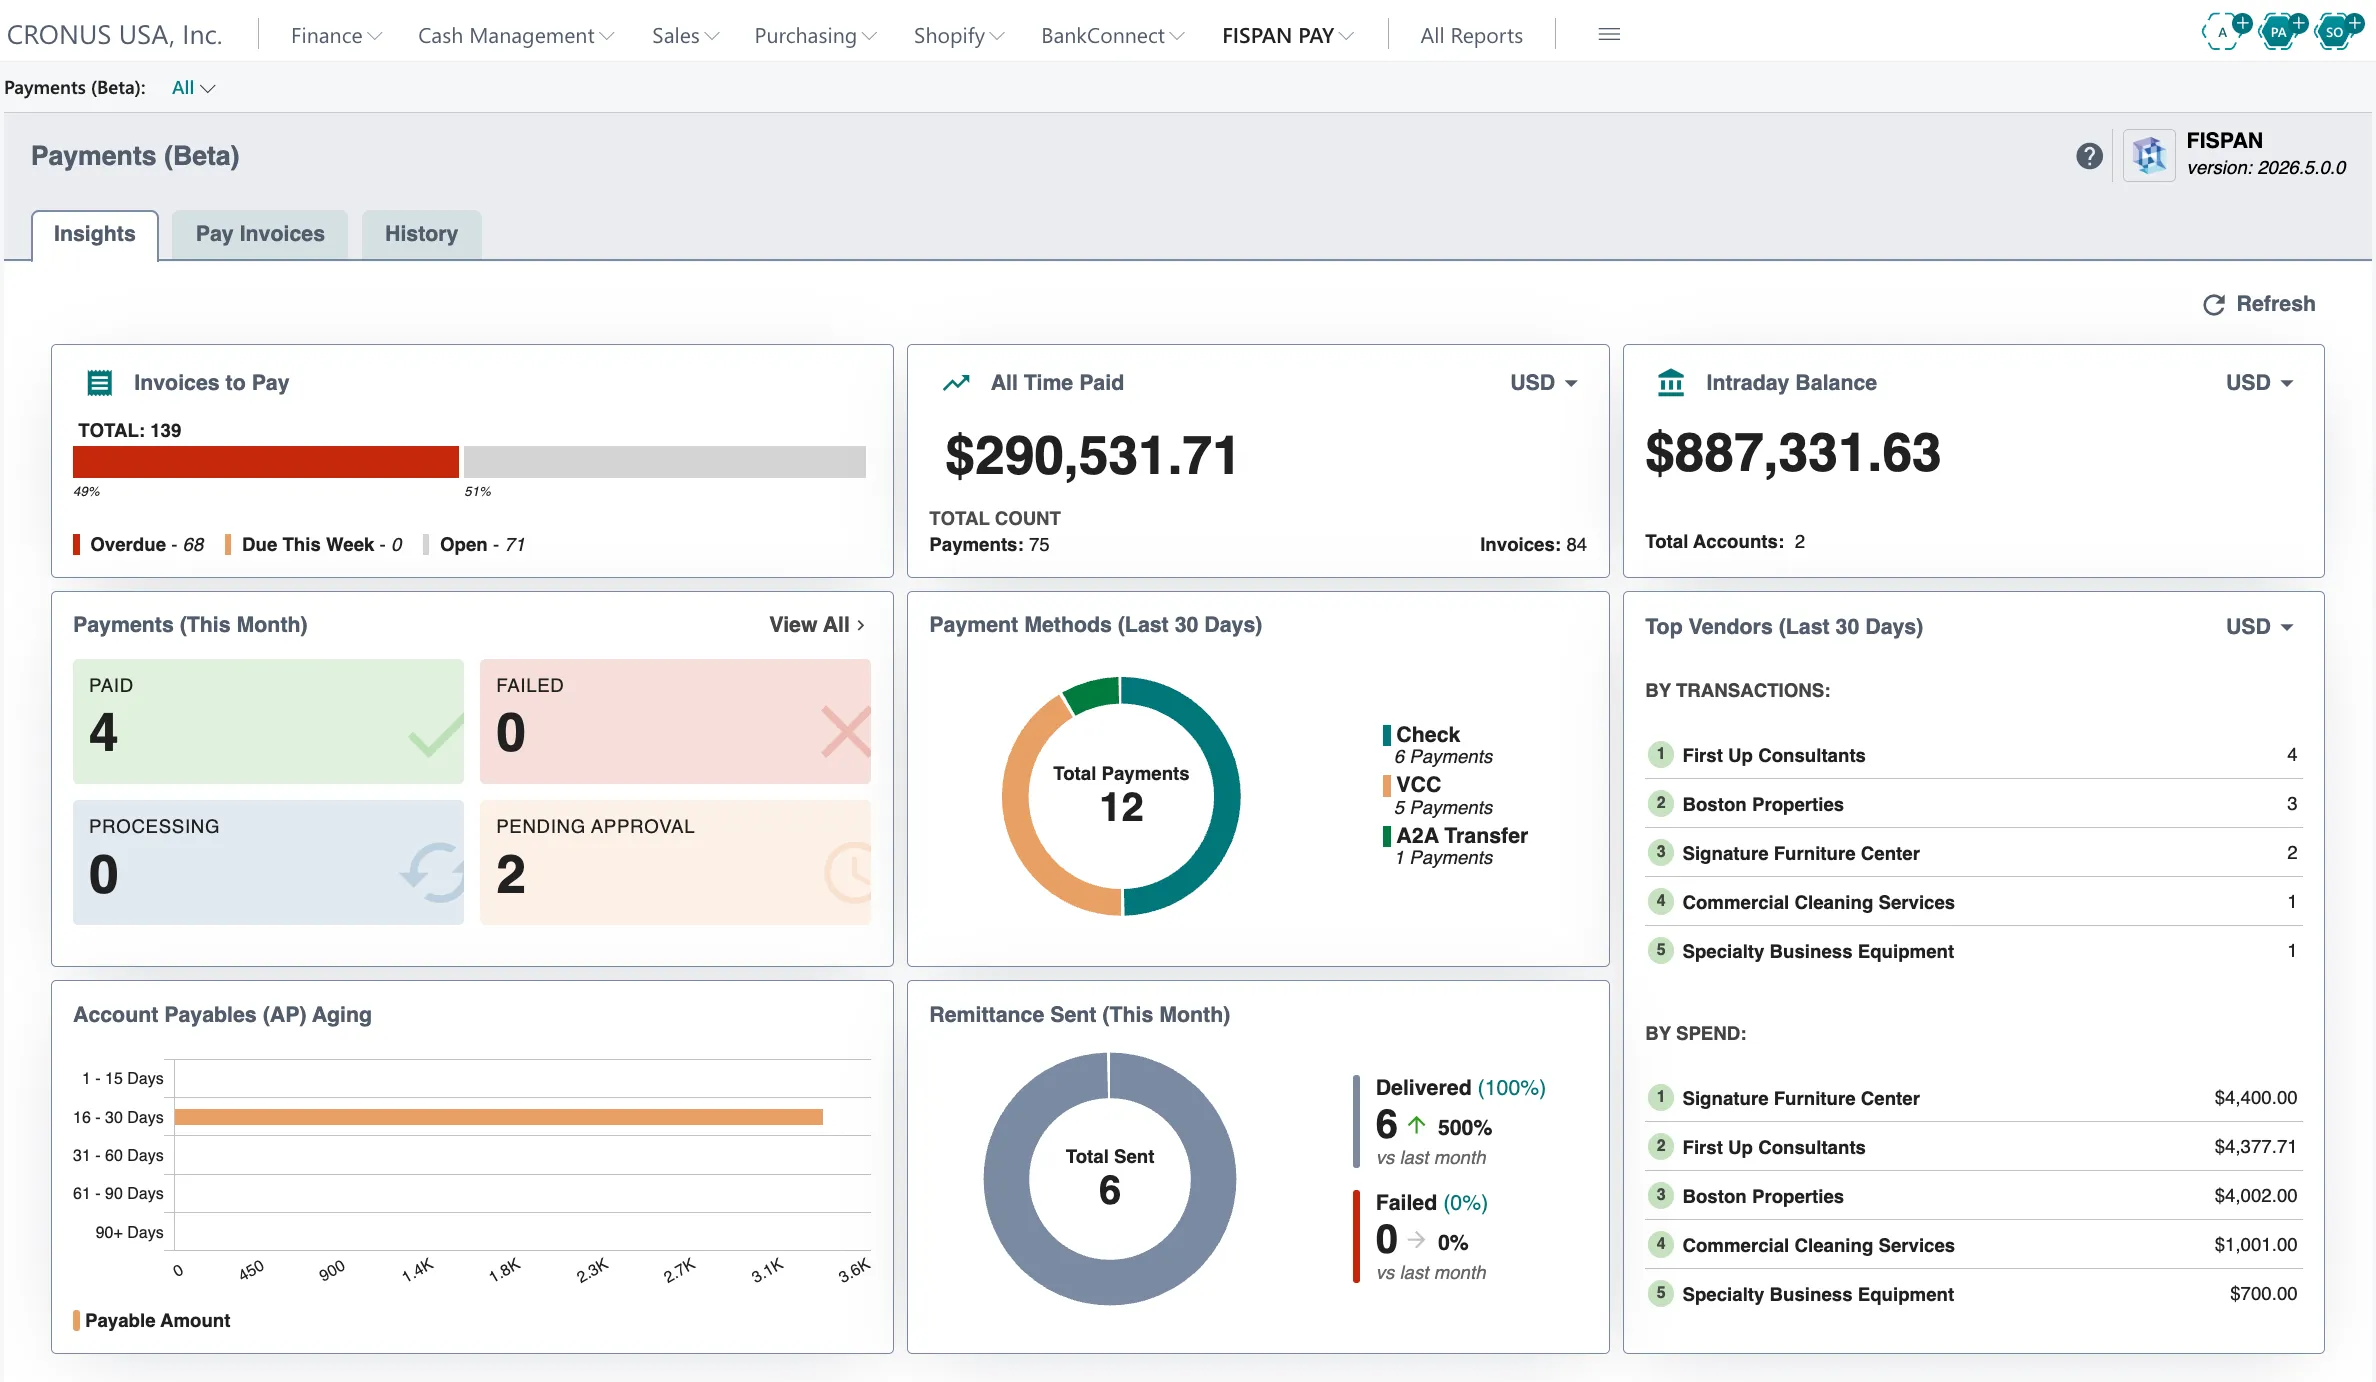Click the Invoices to Pay list icon
The image size is (2376, 1382).
coord(100,383)
